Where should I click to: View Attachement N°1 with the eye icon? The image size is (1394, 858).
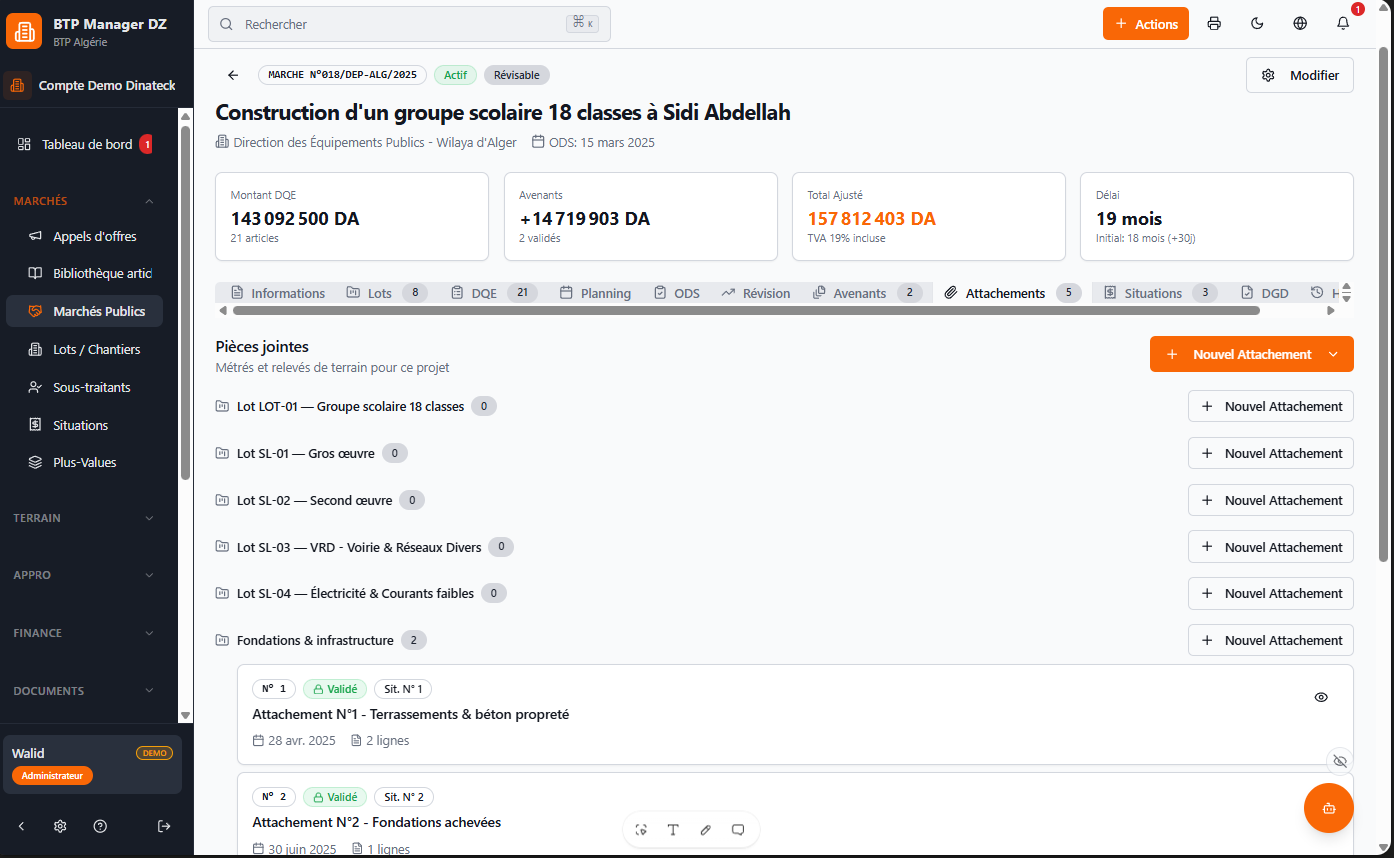click(1321, 697)
